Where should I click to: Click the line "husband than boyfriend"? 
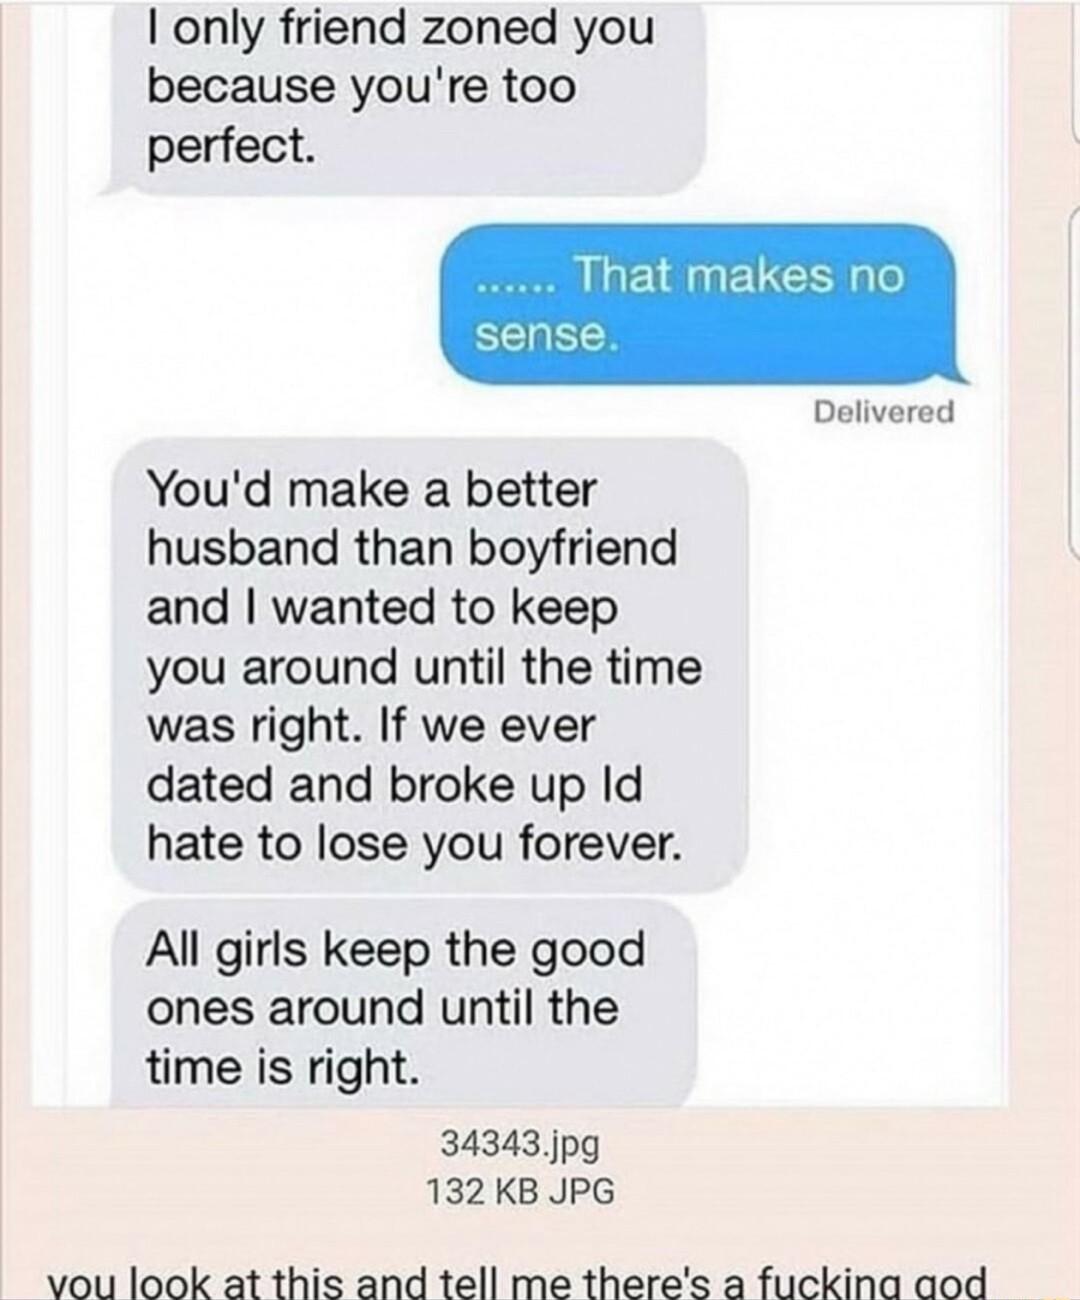coord(412,548)
